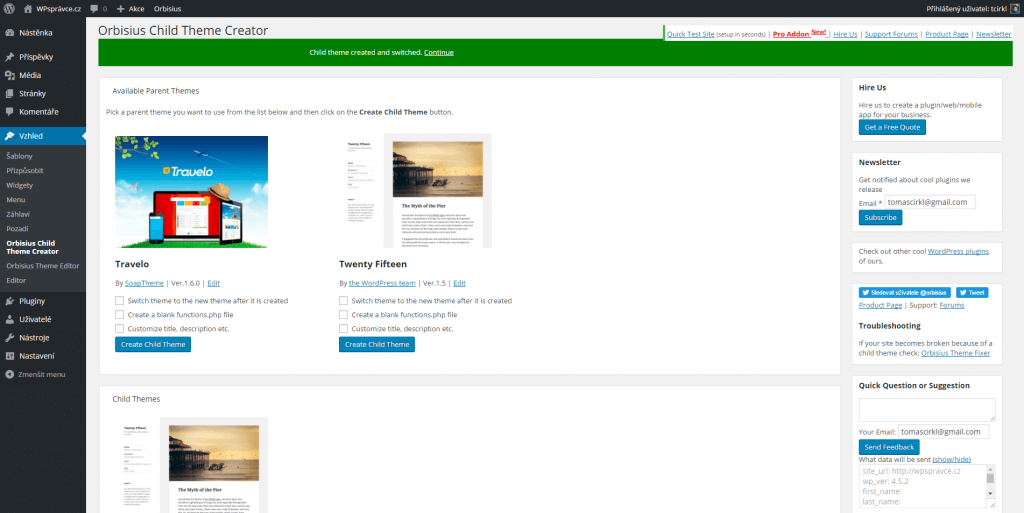Screen dimensions: 1024x513
Task: Check Twenty Fifteen blank functions.php option
Action: pos(344,315)
